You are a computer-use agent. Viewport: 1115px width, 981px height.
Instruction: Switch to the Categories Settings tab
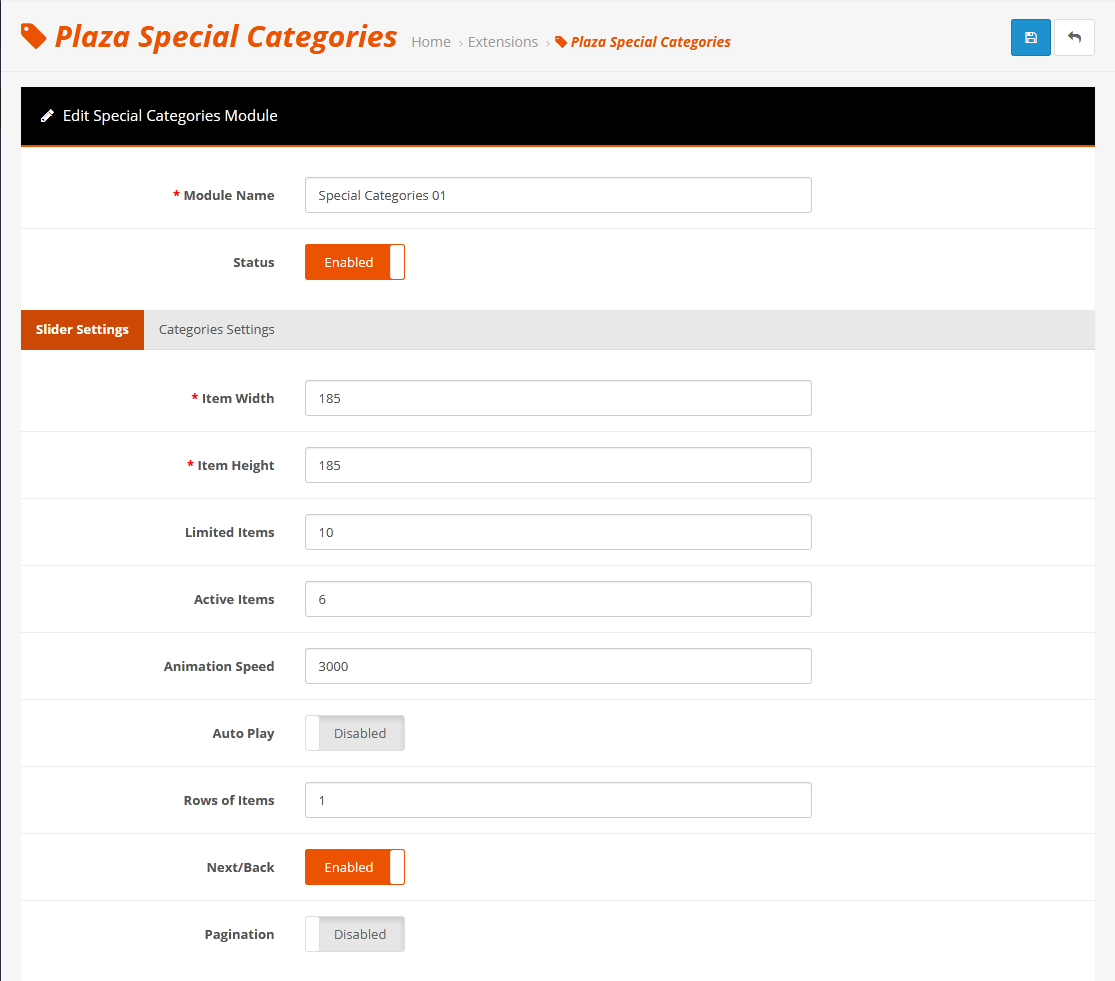(x=216, y=330)
